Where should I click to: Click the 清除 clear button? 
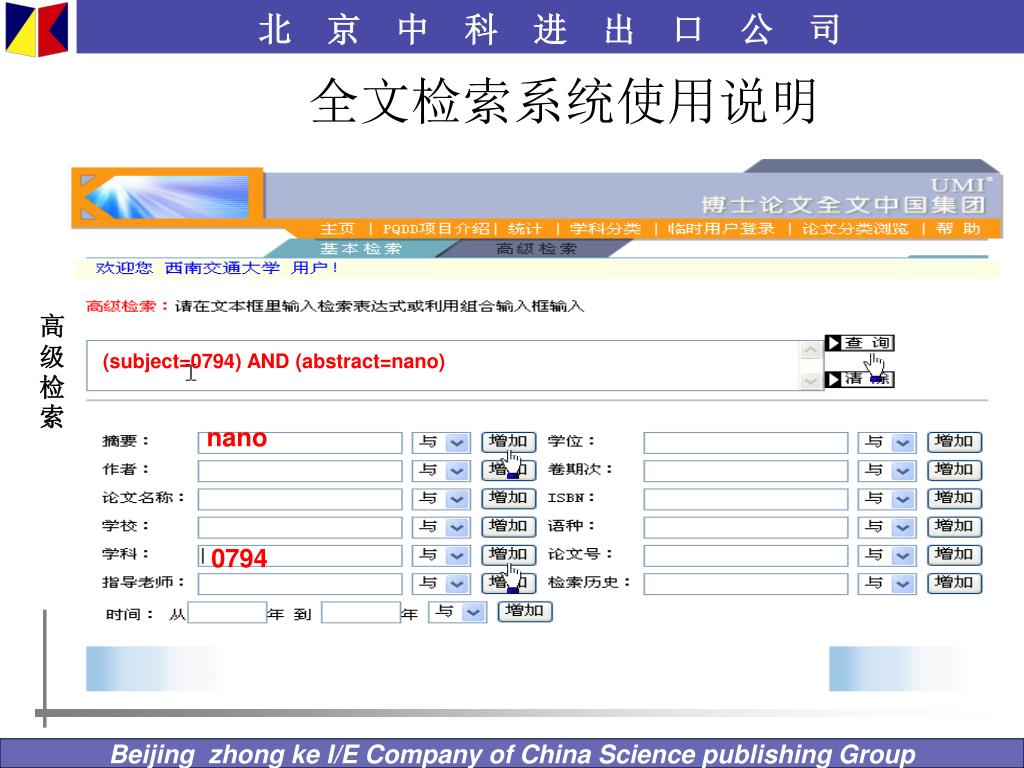coord(859,379)
